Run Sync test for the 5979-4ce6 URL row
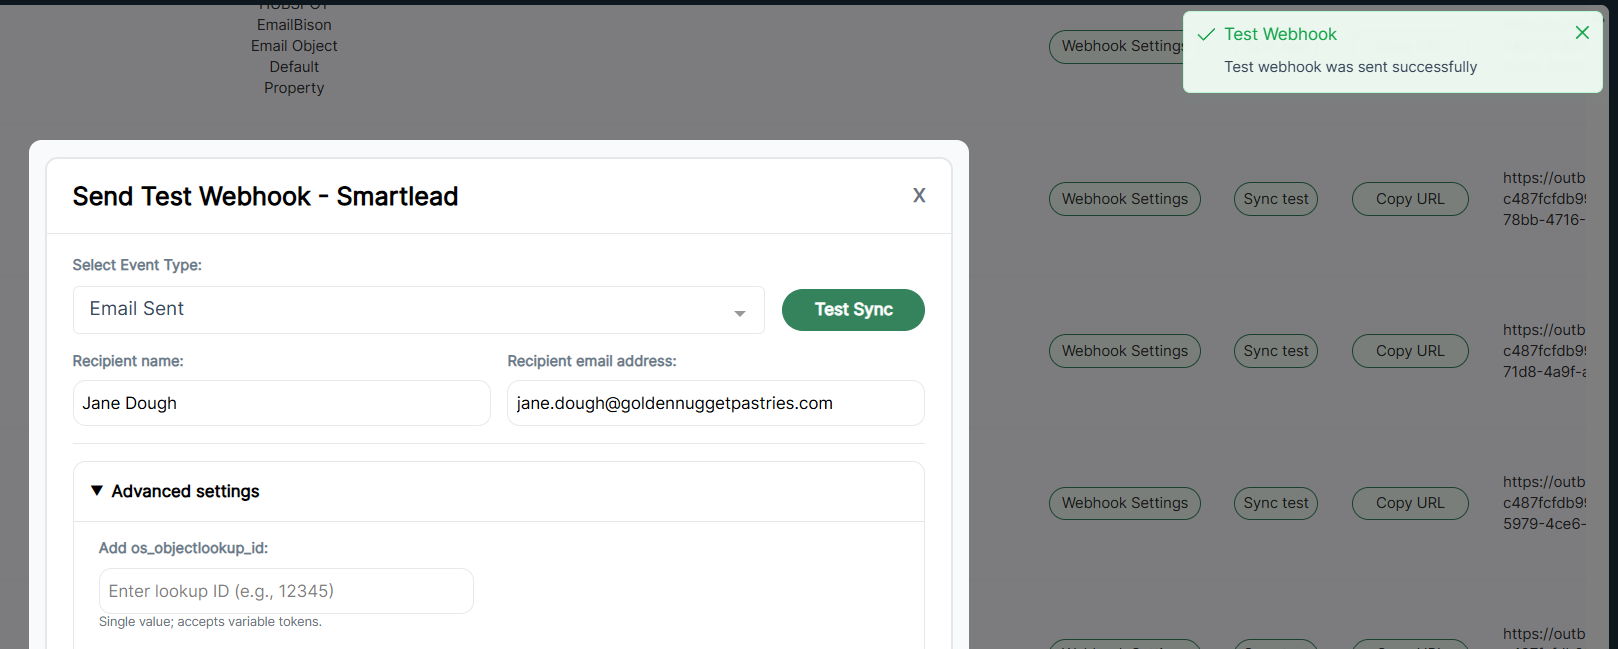Viewport: 1618px width, 649px height. tap(1275, 503)
